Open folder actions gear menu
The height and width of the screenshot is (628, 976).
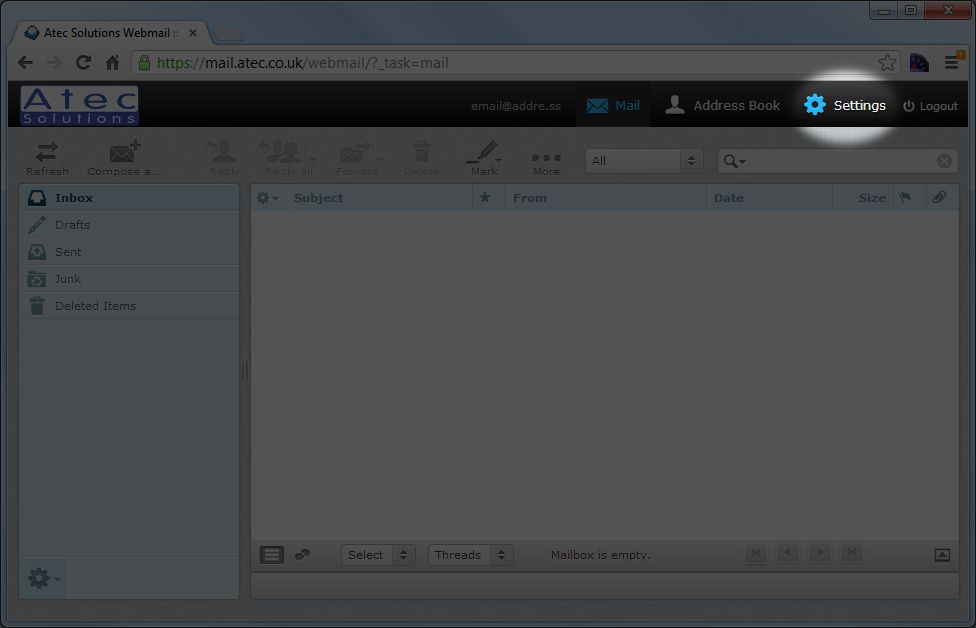point(43,578)
